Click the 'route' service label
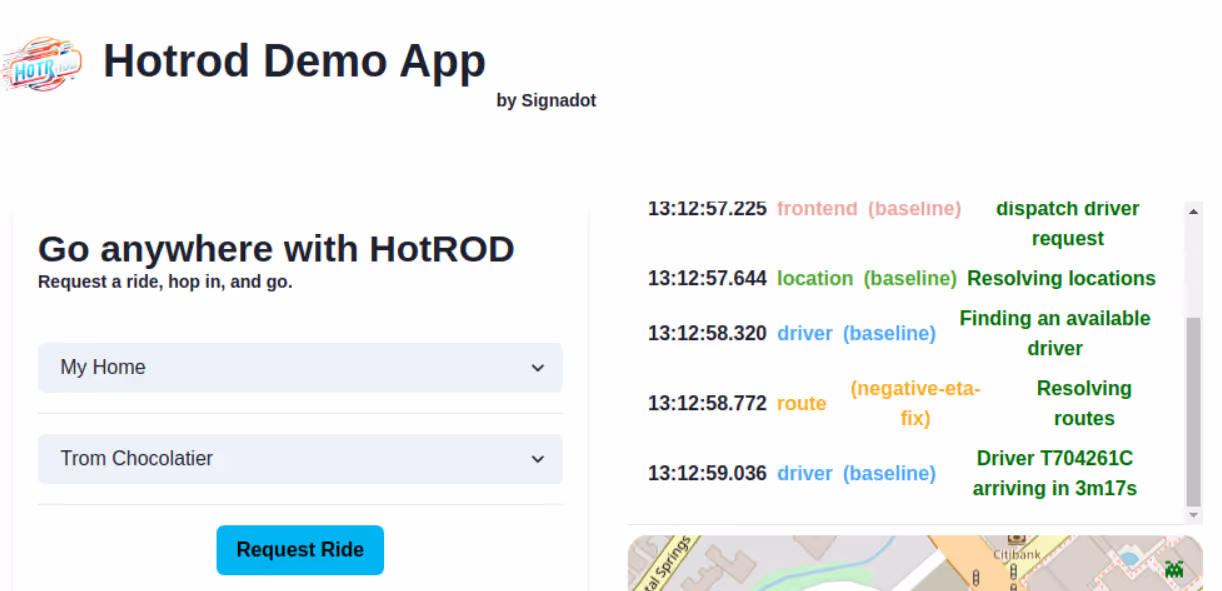Screen dimensions: 1222x591 pyautogui.click(x=802, y=403)
